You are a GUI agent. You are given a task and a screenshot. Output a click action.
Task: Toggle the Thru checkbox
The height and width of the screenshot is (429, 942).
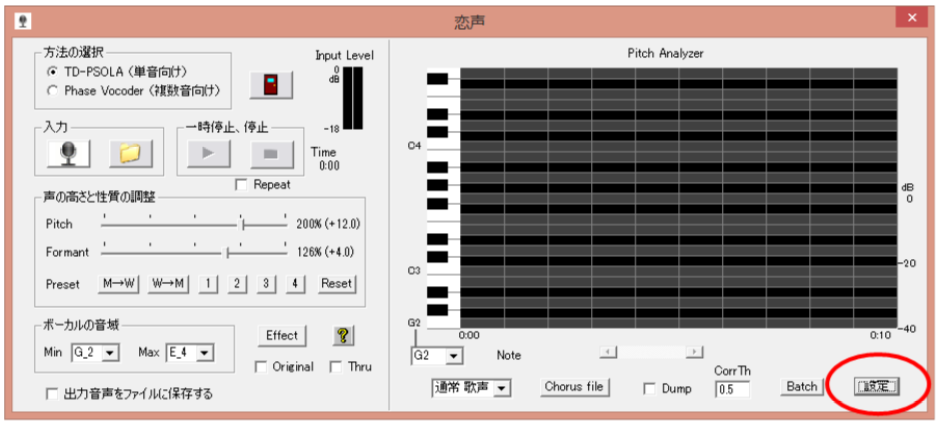point(336,367)
